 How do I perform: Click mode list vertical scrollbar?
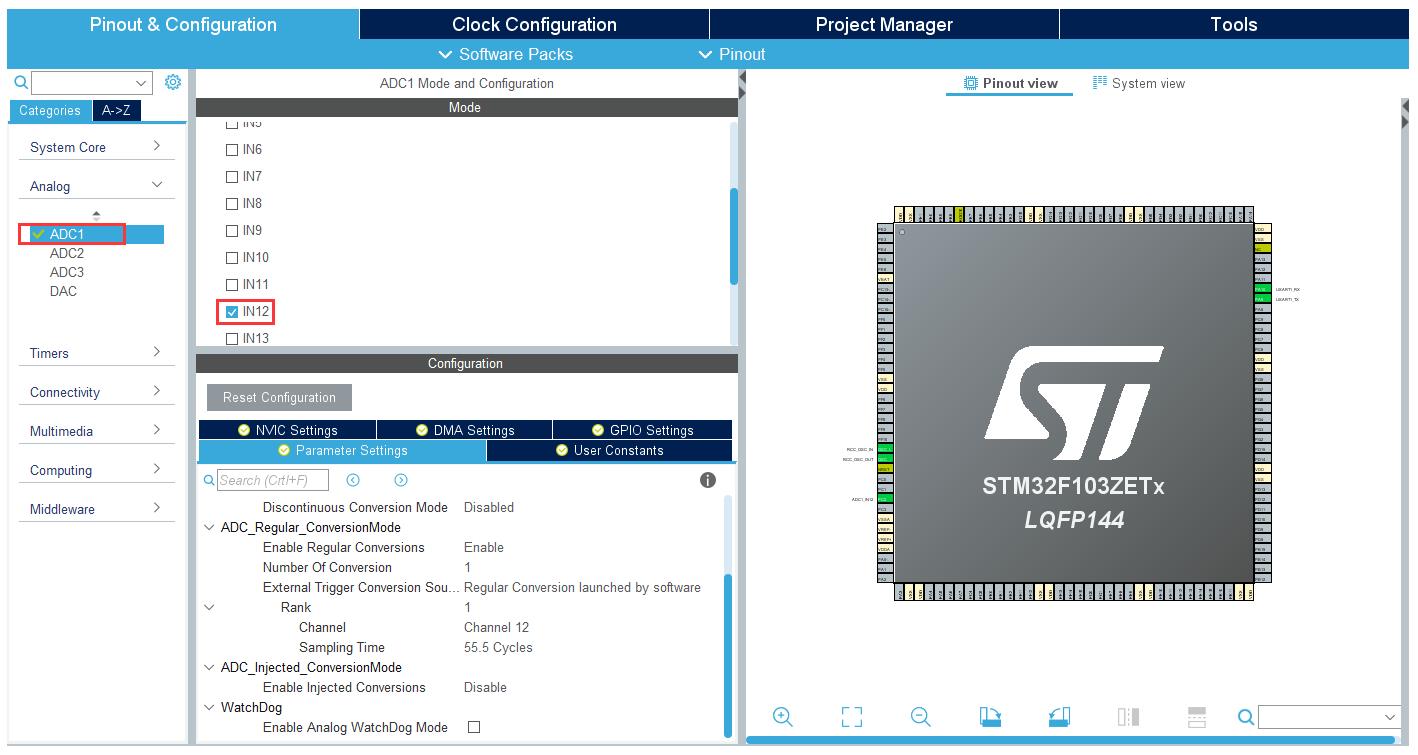tap(734, 236)
